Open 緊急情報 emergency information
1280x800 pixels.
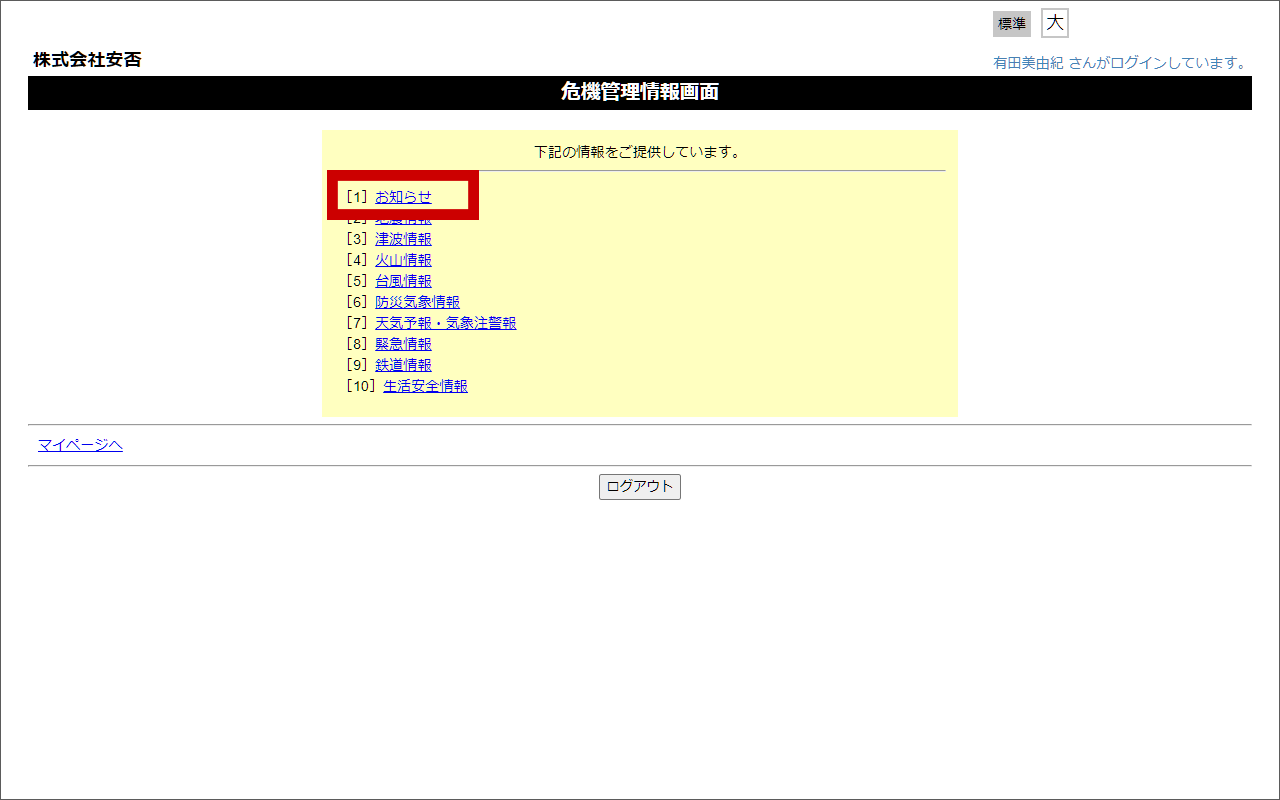click(403, 343)
